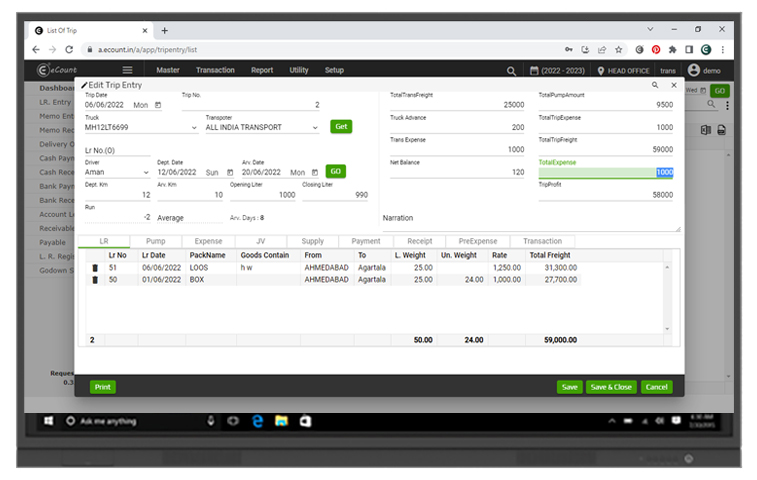Click the LR table vertical scrollbar

667,298
